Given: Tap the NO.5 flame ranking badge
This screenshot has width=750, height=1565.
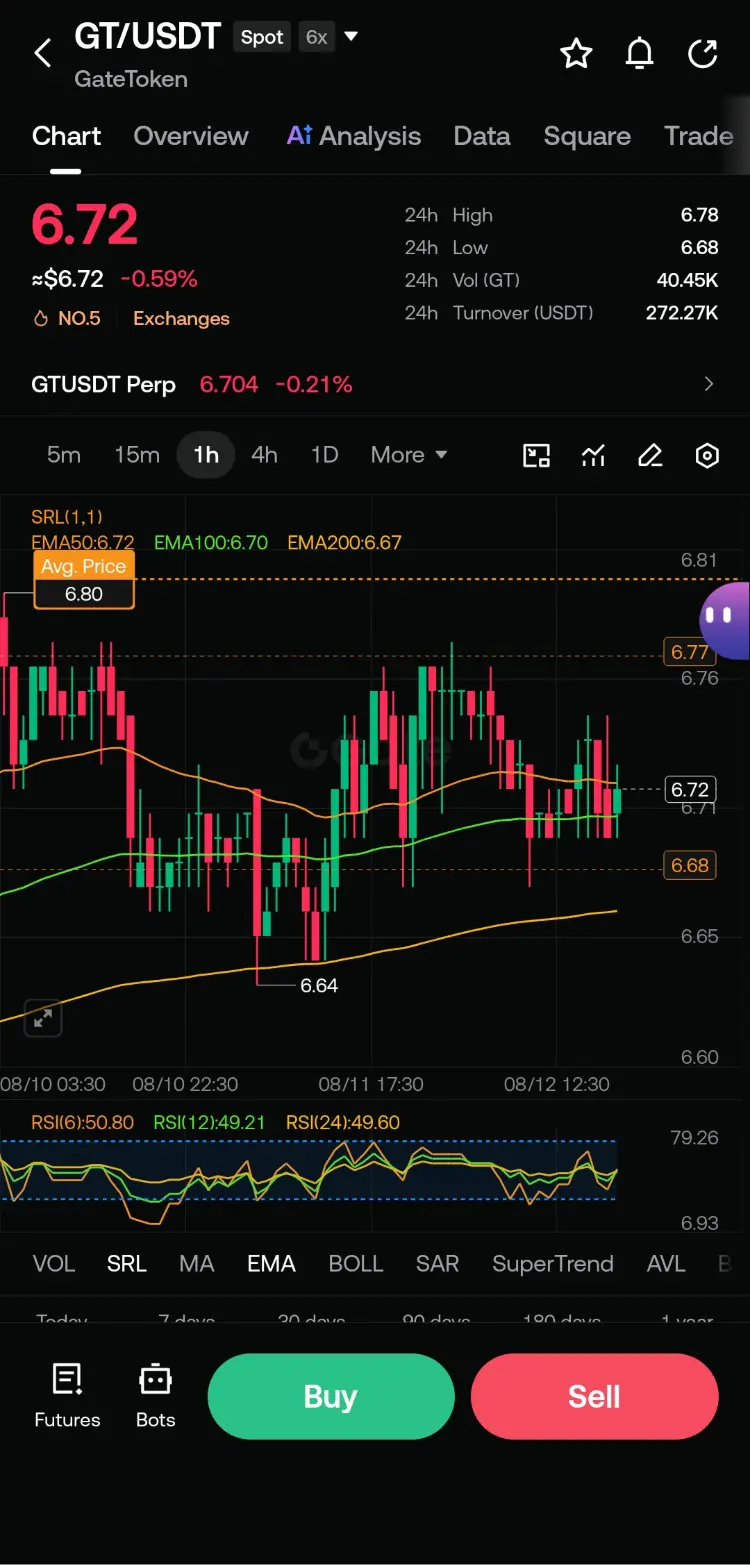Looking at the screenshot, I should pos(67,319).
